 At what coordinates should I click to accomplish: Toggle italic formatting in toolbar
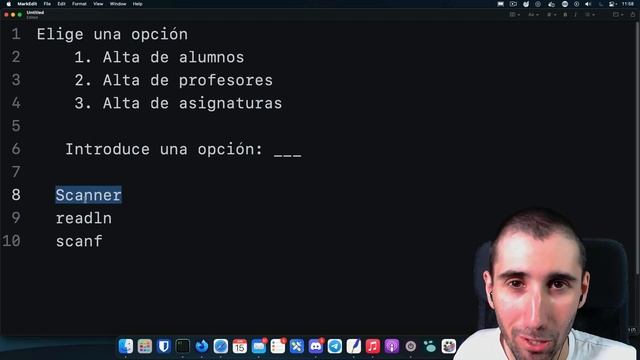576,15
